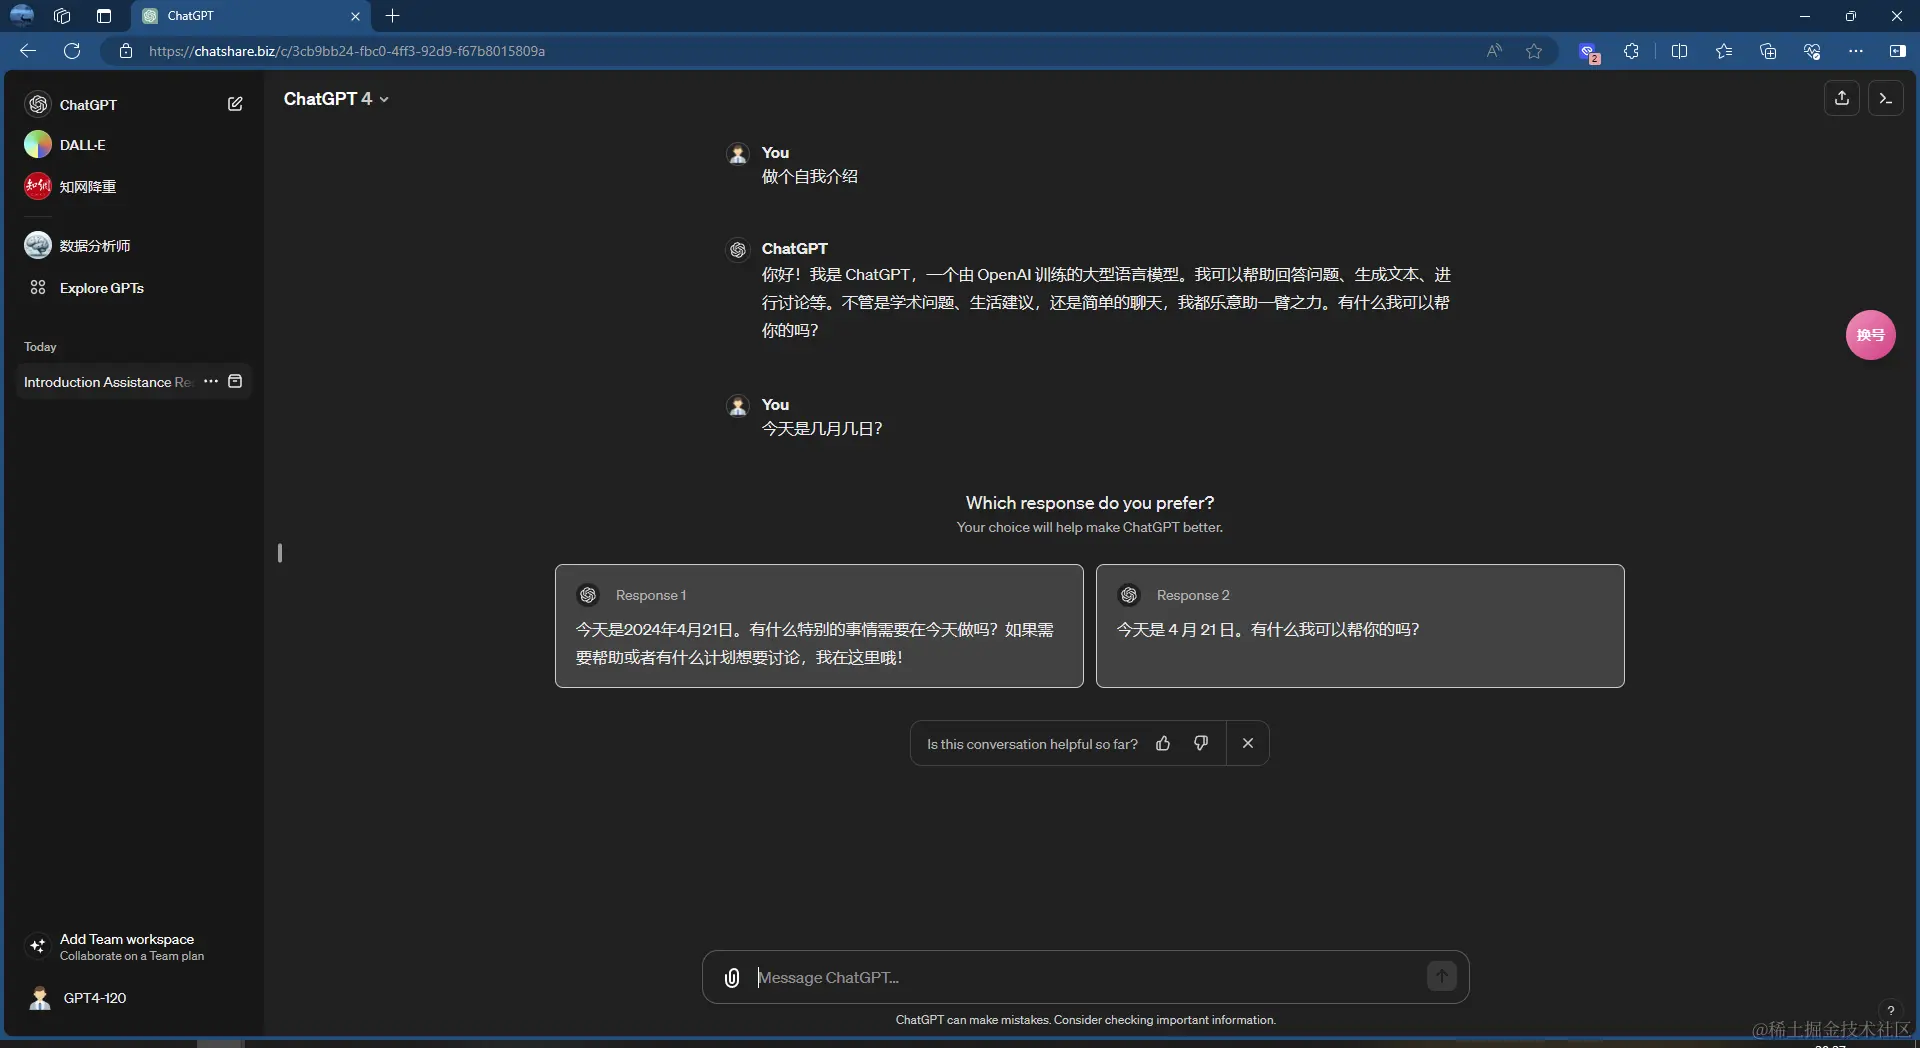
Task: Open the 知网降重 GPT
Action: pyautogui.click(x=134, y=187)
